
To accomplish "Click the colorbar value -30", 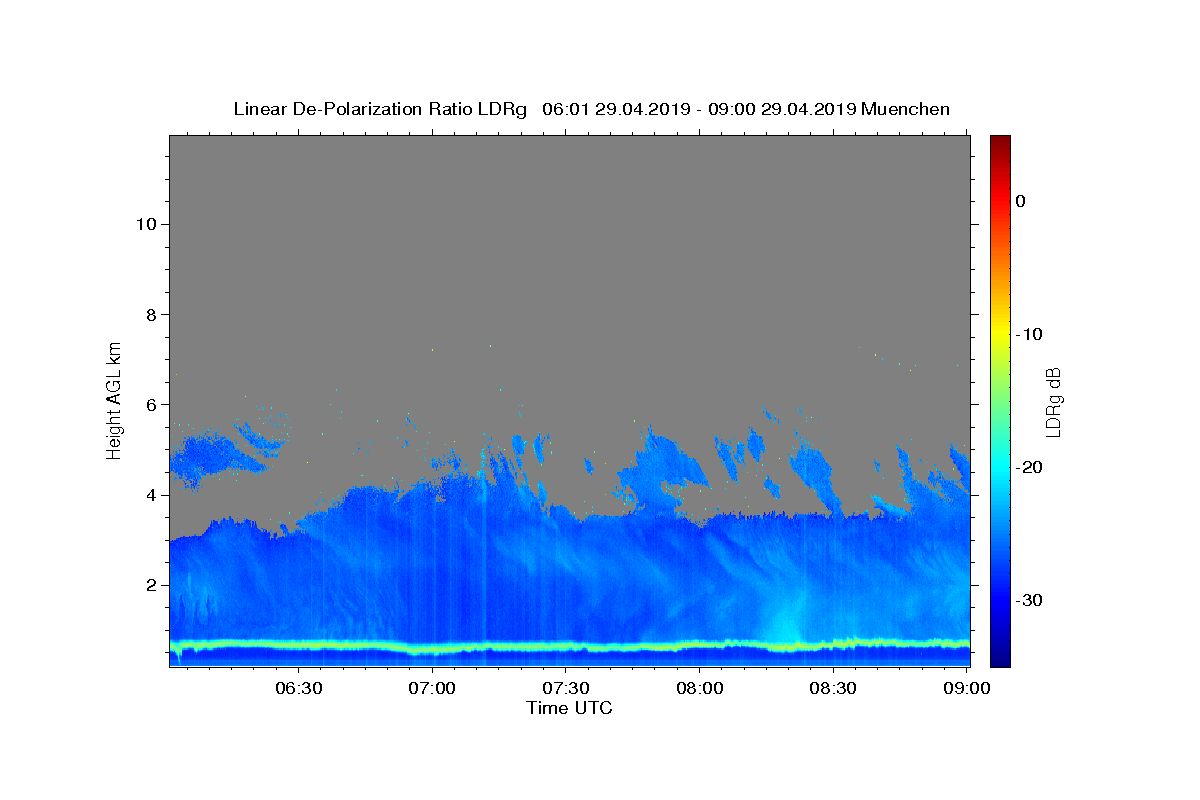I will pyautogui.click(x=1030, y=600).
